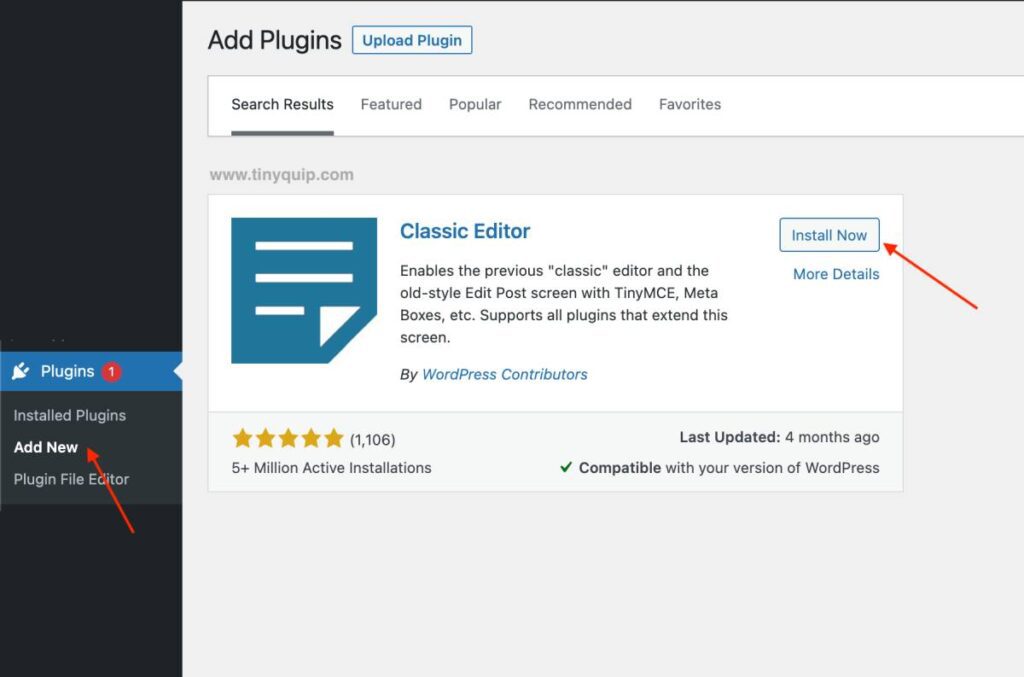Open the Featured plugins tab

pyautogui.click(x=391, y=104)
